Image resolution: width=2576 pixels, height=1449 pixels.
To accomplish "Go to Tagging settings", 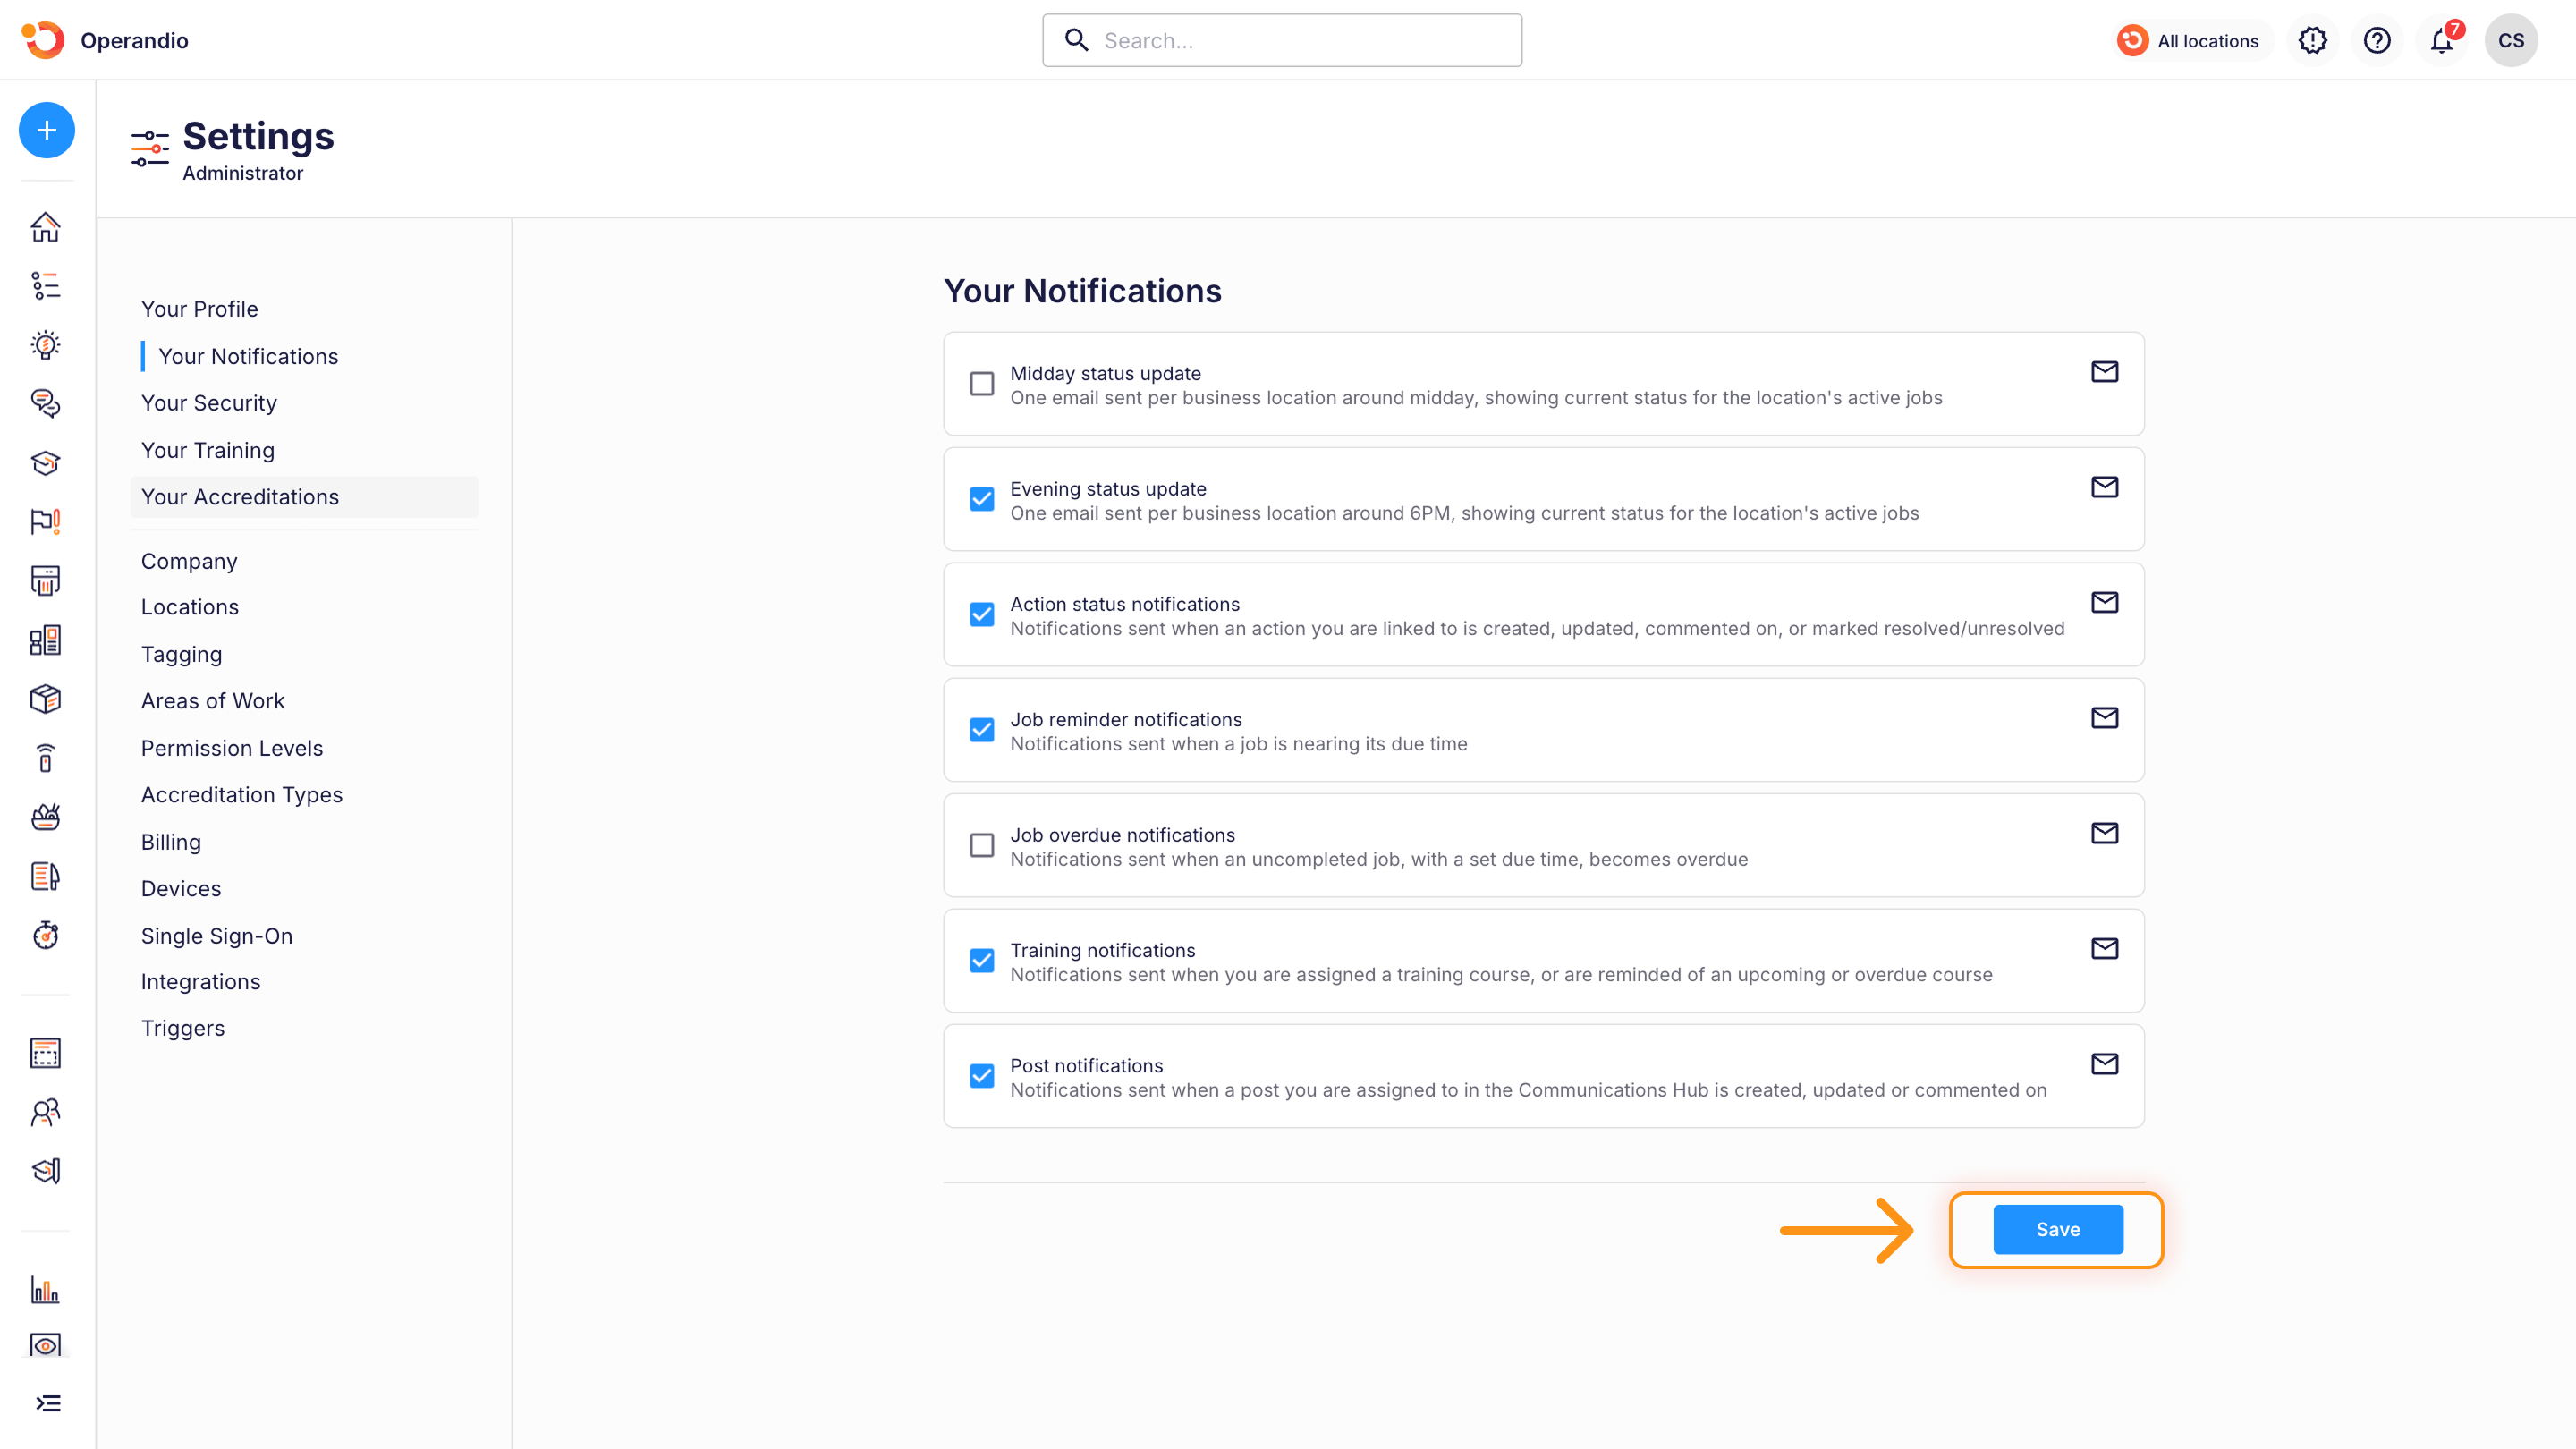I will pyautogui.click(x=181, y=654).
